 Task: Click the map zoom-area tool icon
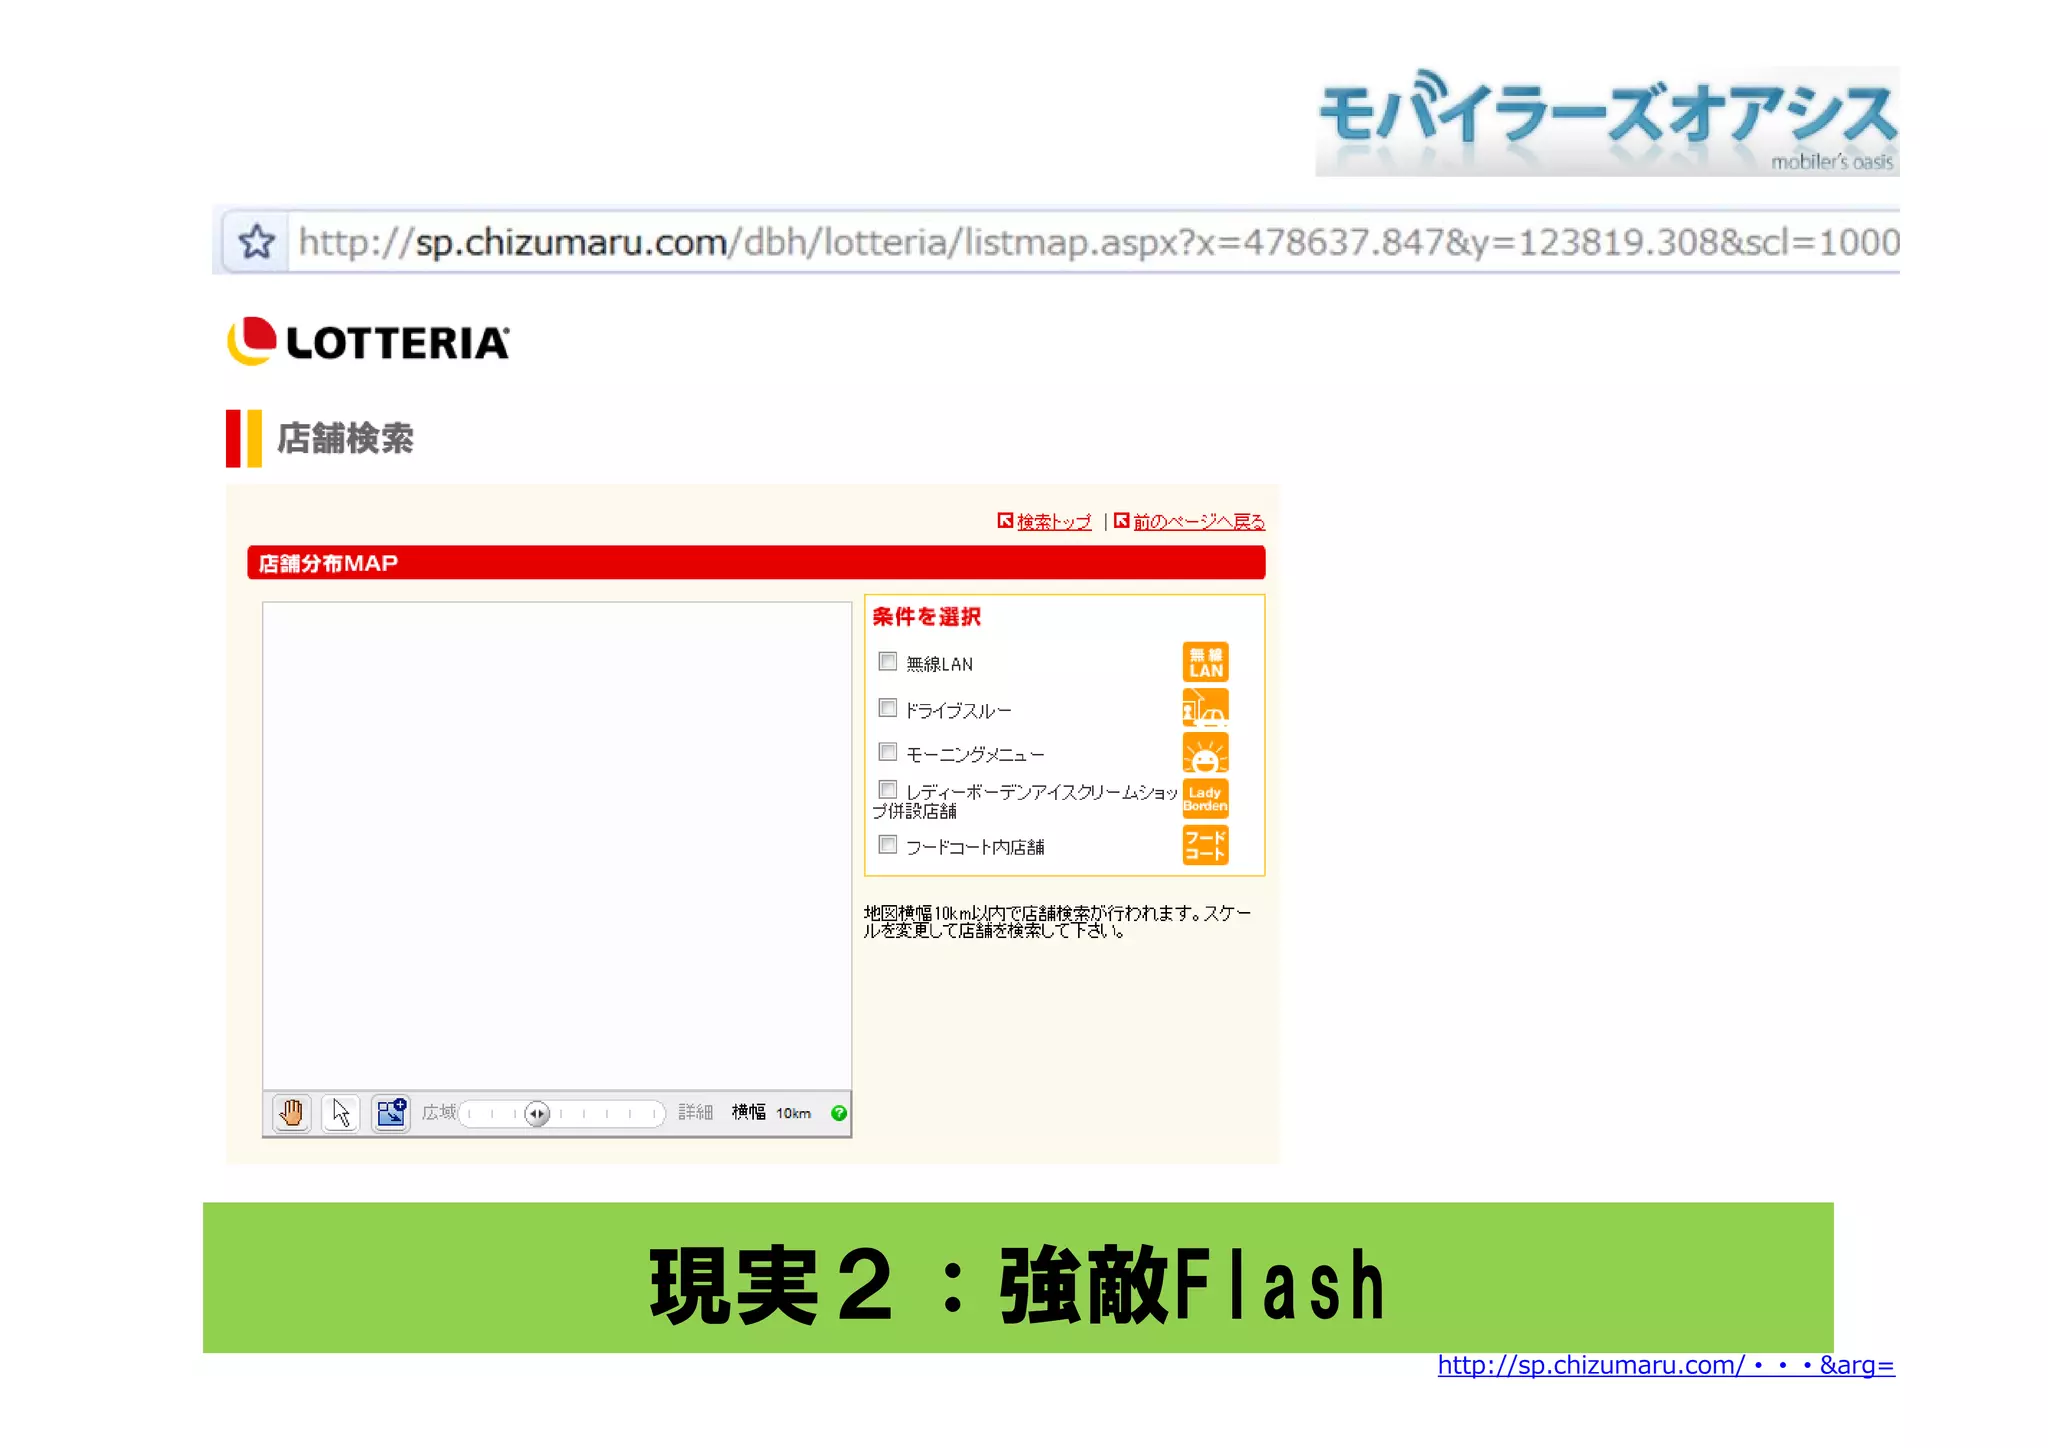pos(391,1113)
